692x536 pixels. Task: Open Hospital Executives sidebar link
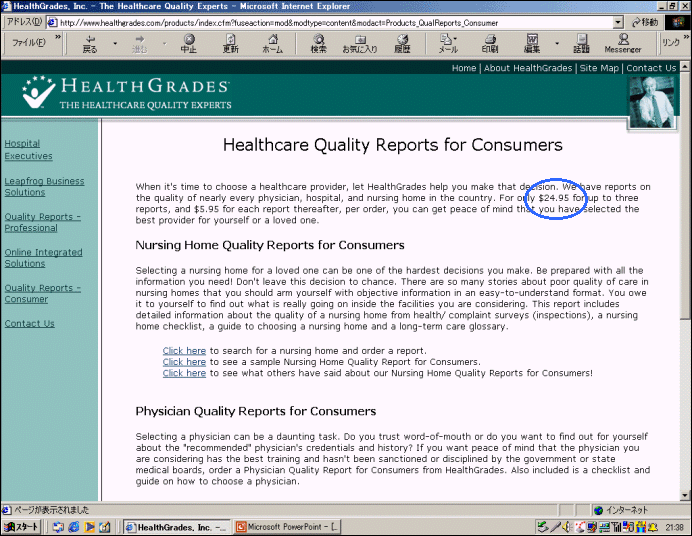28,150
